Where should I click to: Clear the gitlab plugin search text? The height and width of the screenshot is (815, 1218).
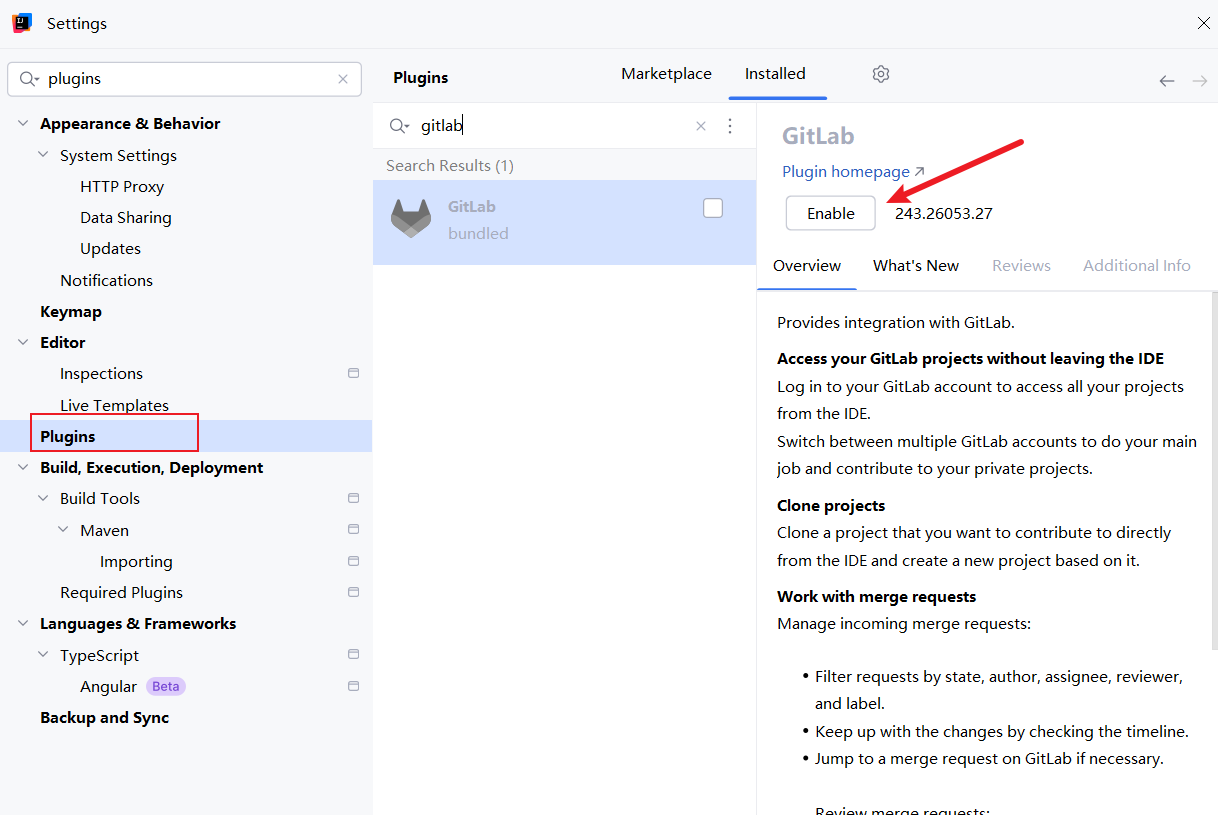point(701,126)
